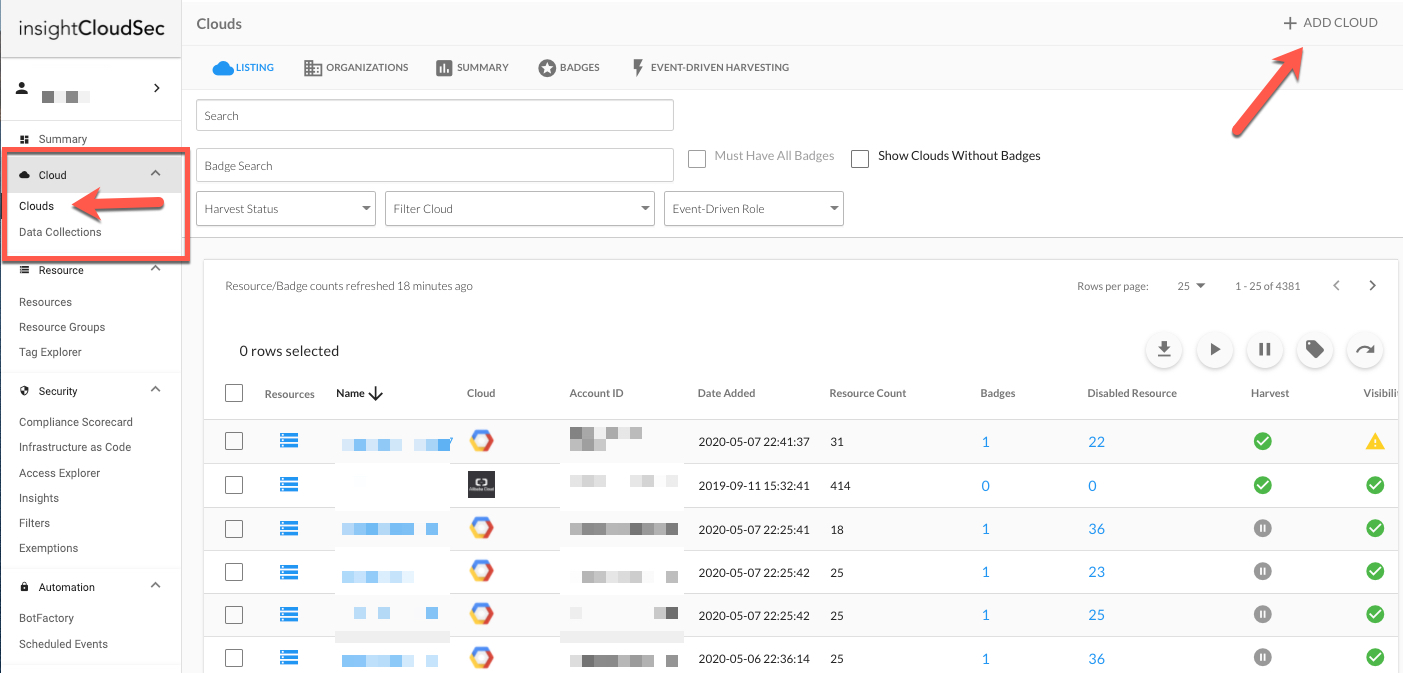
Task: Open the Rows per page dropdown
Action: (x=1191, y=286)
